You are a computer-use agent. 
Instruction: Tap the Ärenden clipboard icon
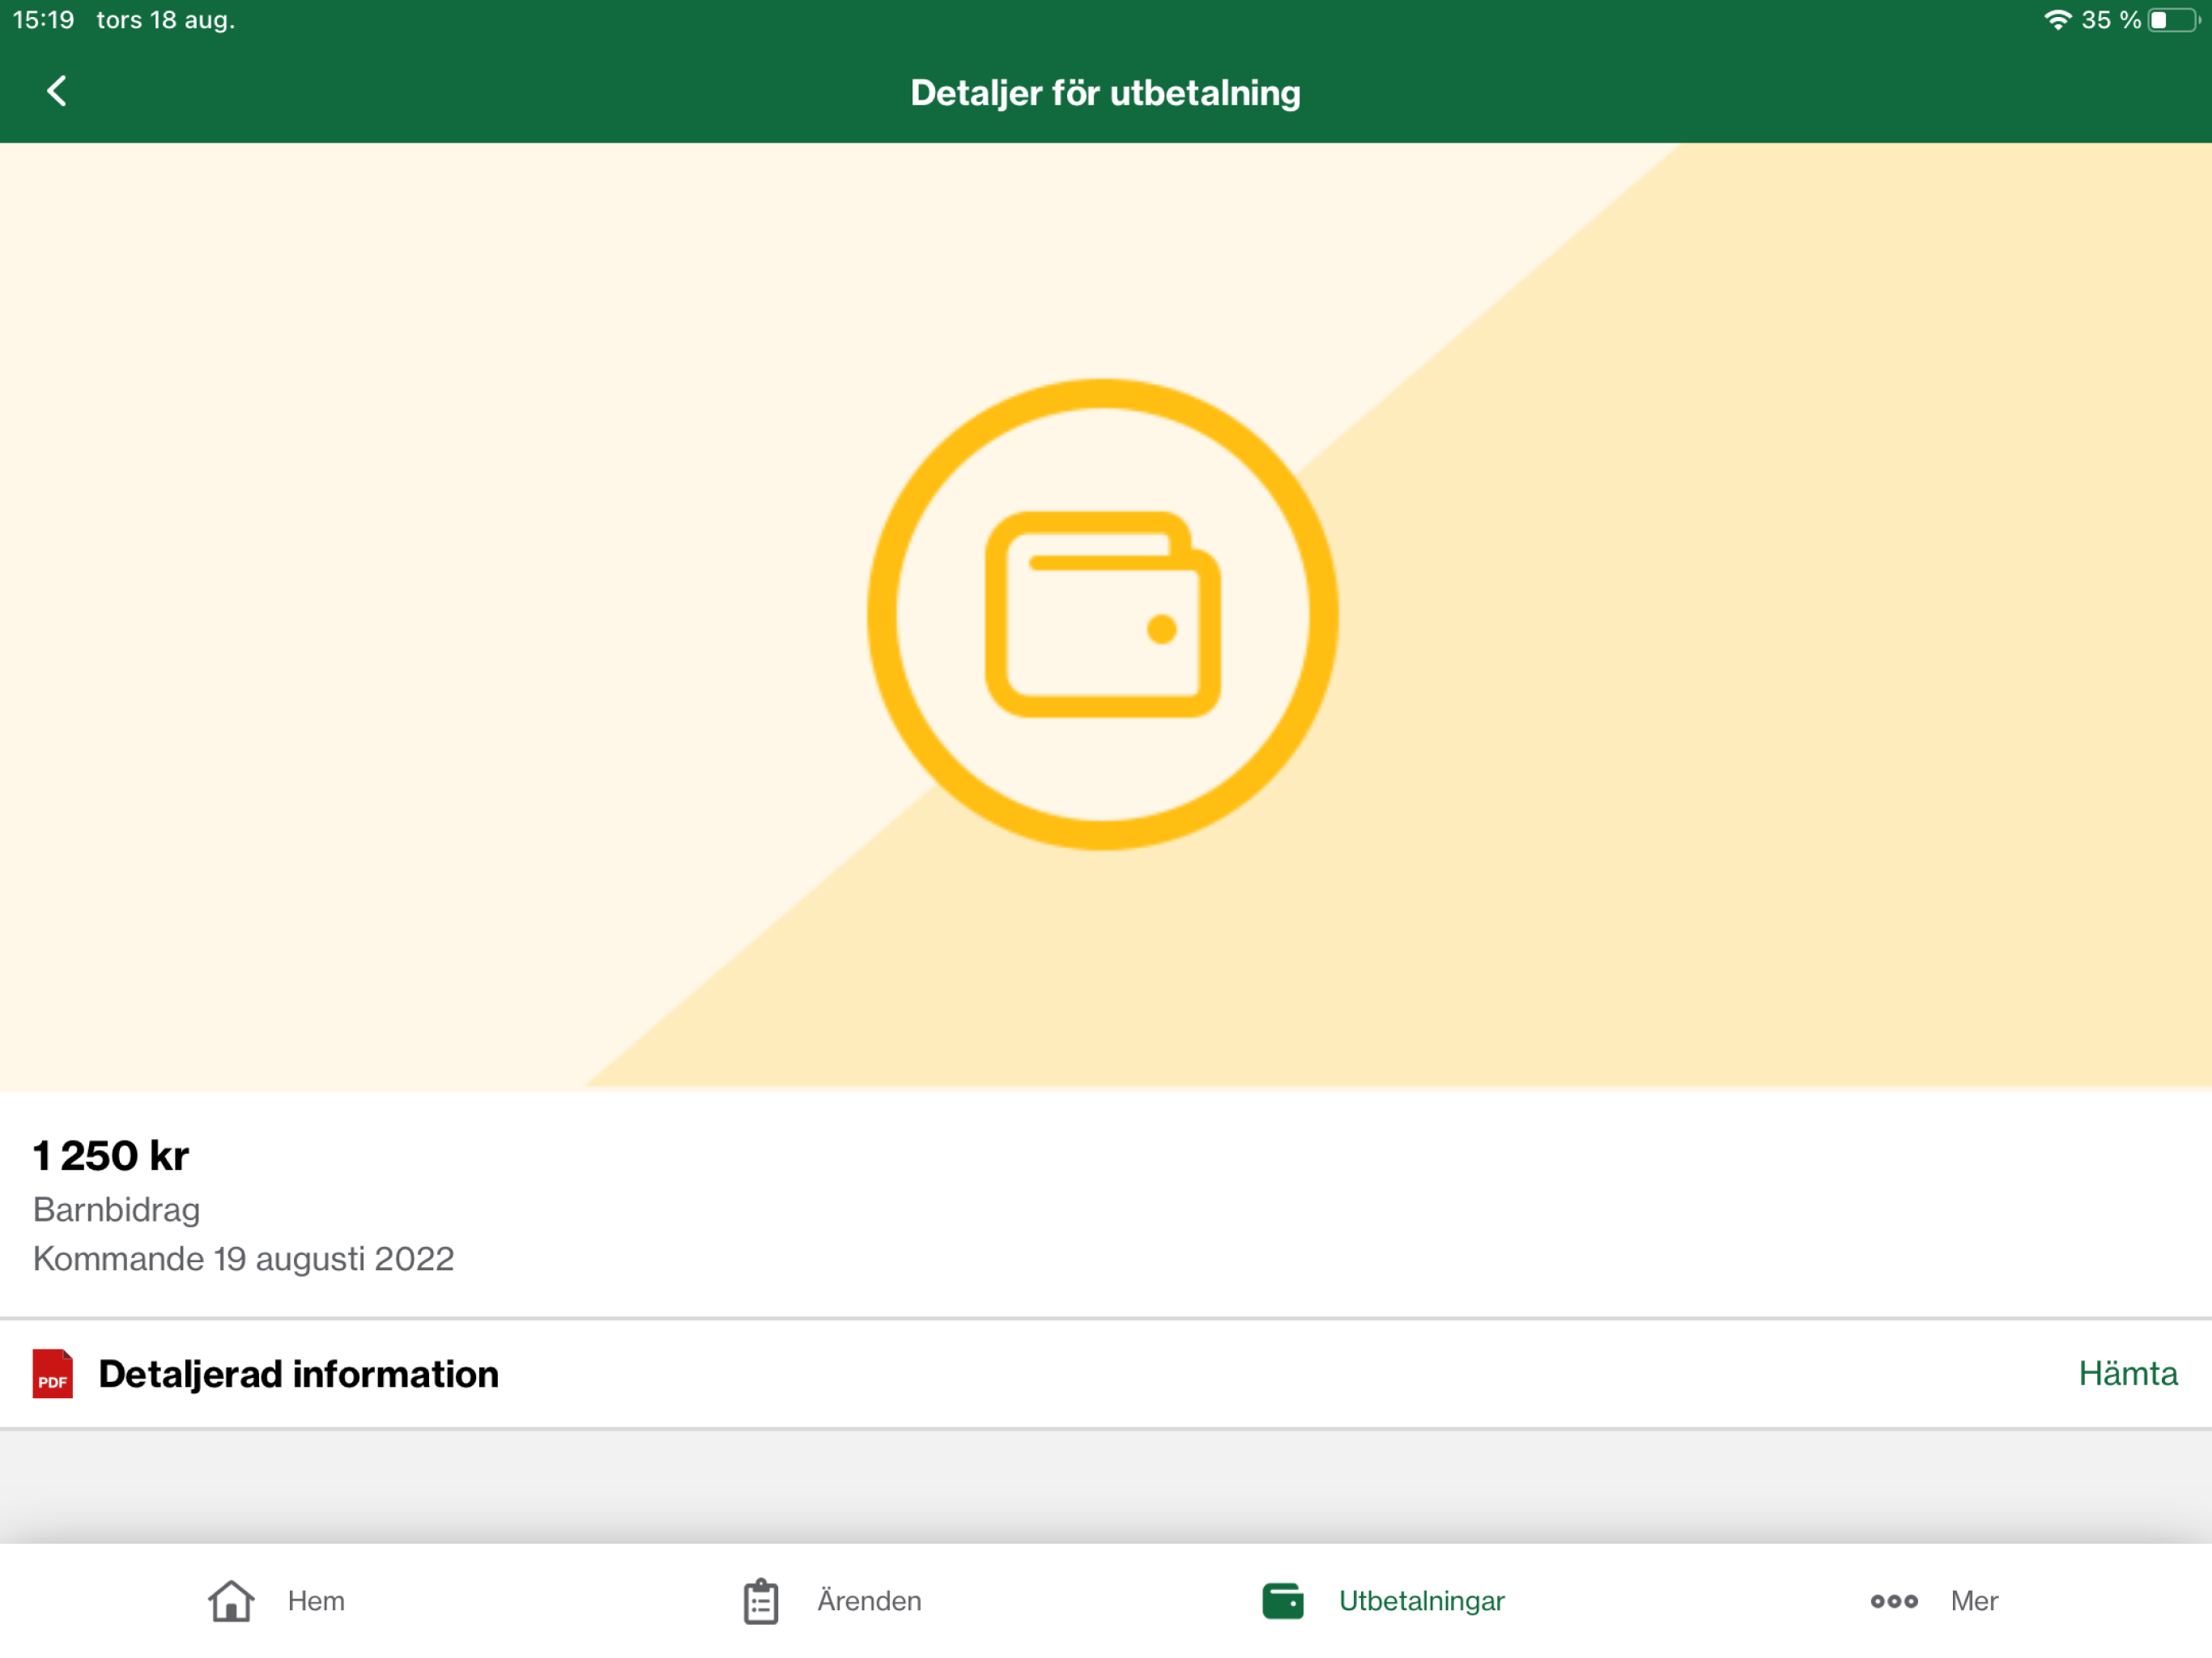point(761,1601)
